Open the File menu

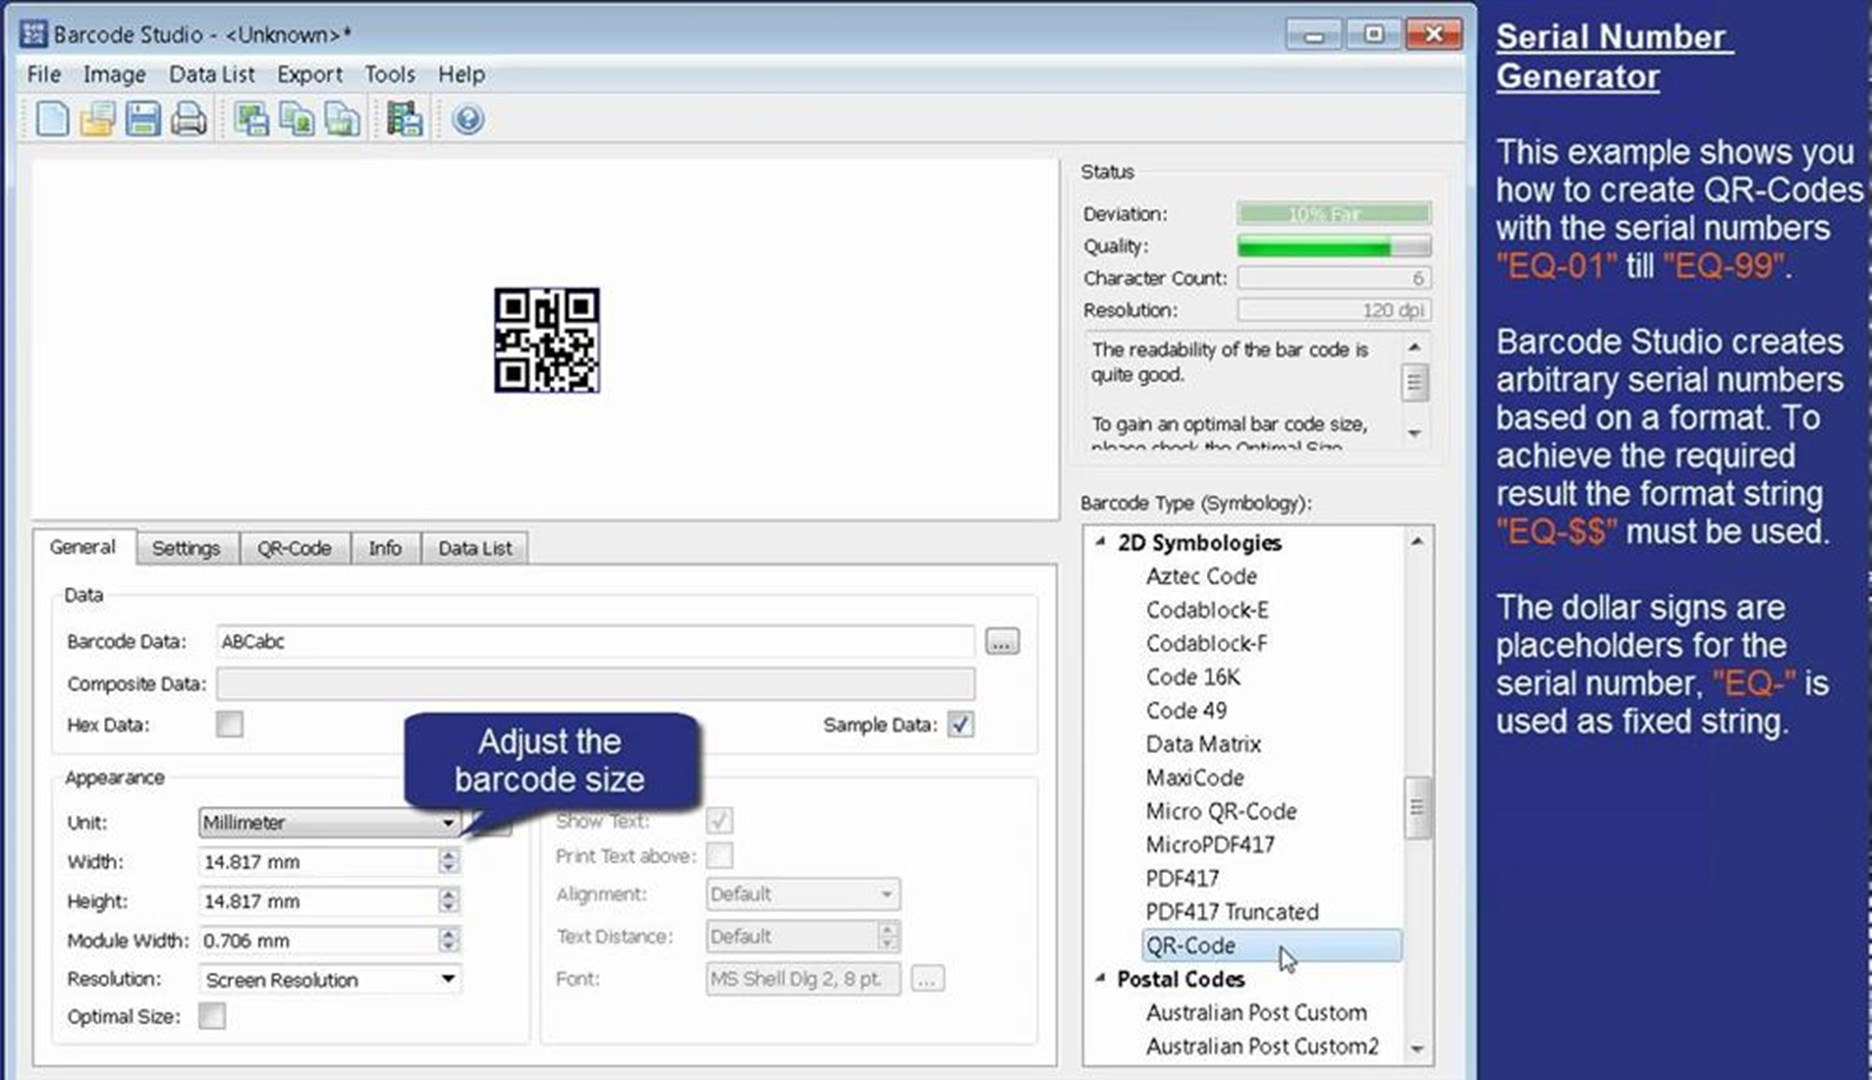(x=44, y=74)
